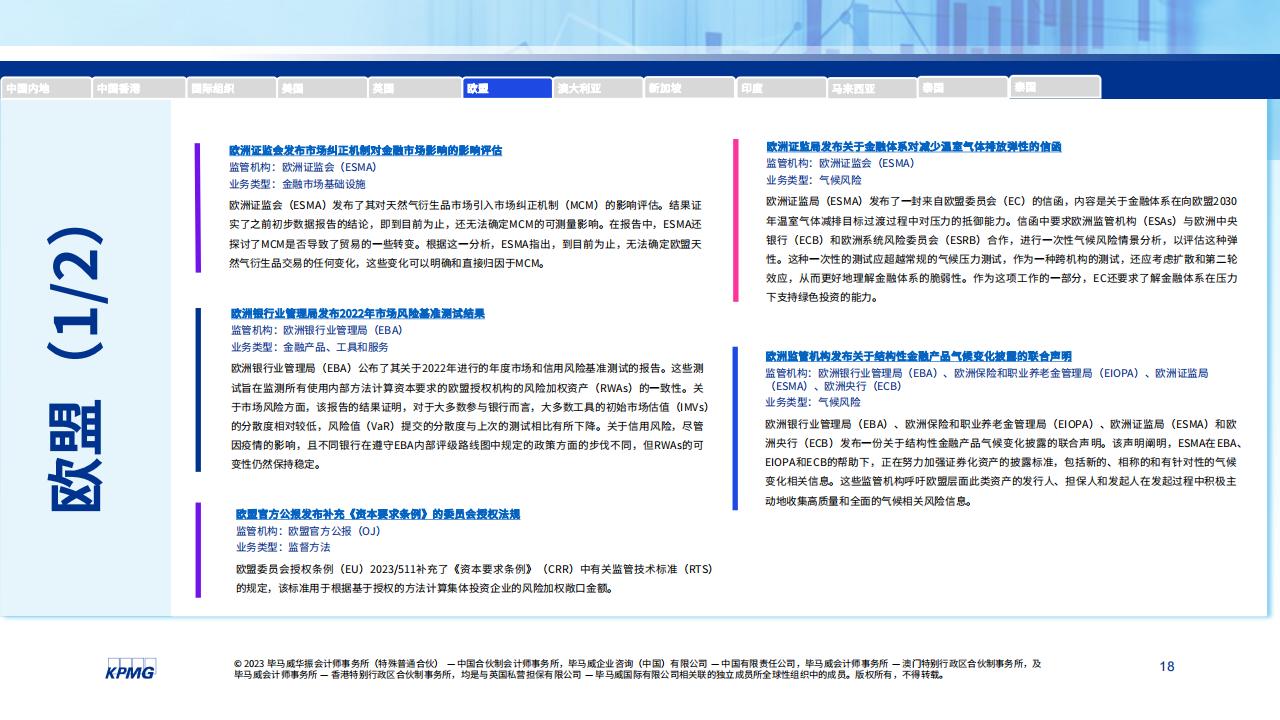
Task: Open link 欧盟官方公报发布补充《资本要求条例》的委员会授权法规
Action: (x=378, y=514)
